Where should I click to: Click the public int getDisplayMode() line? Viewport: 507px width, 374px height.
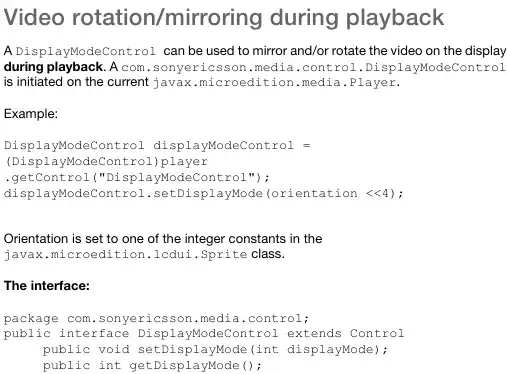tap(152, 365)
